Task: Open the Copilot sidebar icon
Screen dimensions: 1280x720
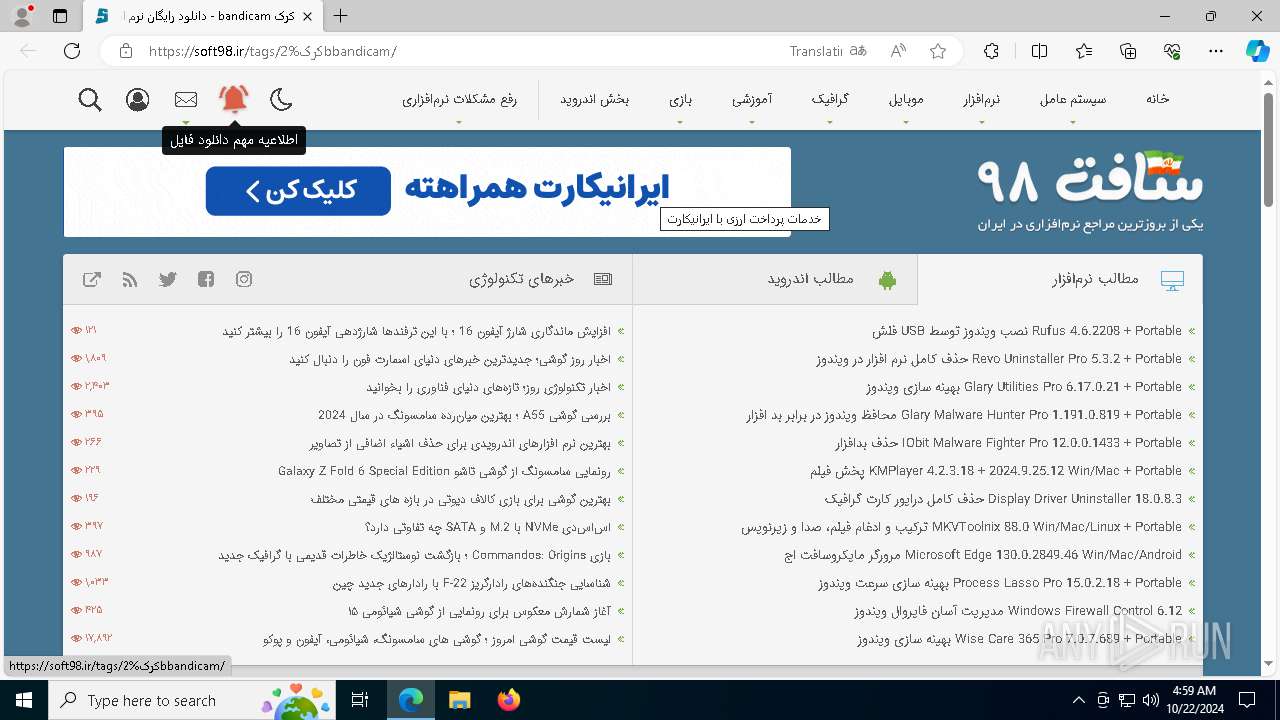Action: pos(1258,51)
